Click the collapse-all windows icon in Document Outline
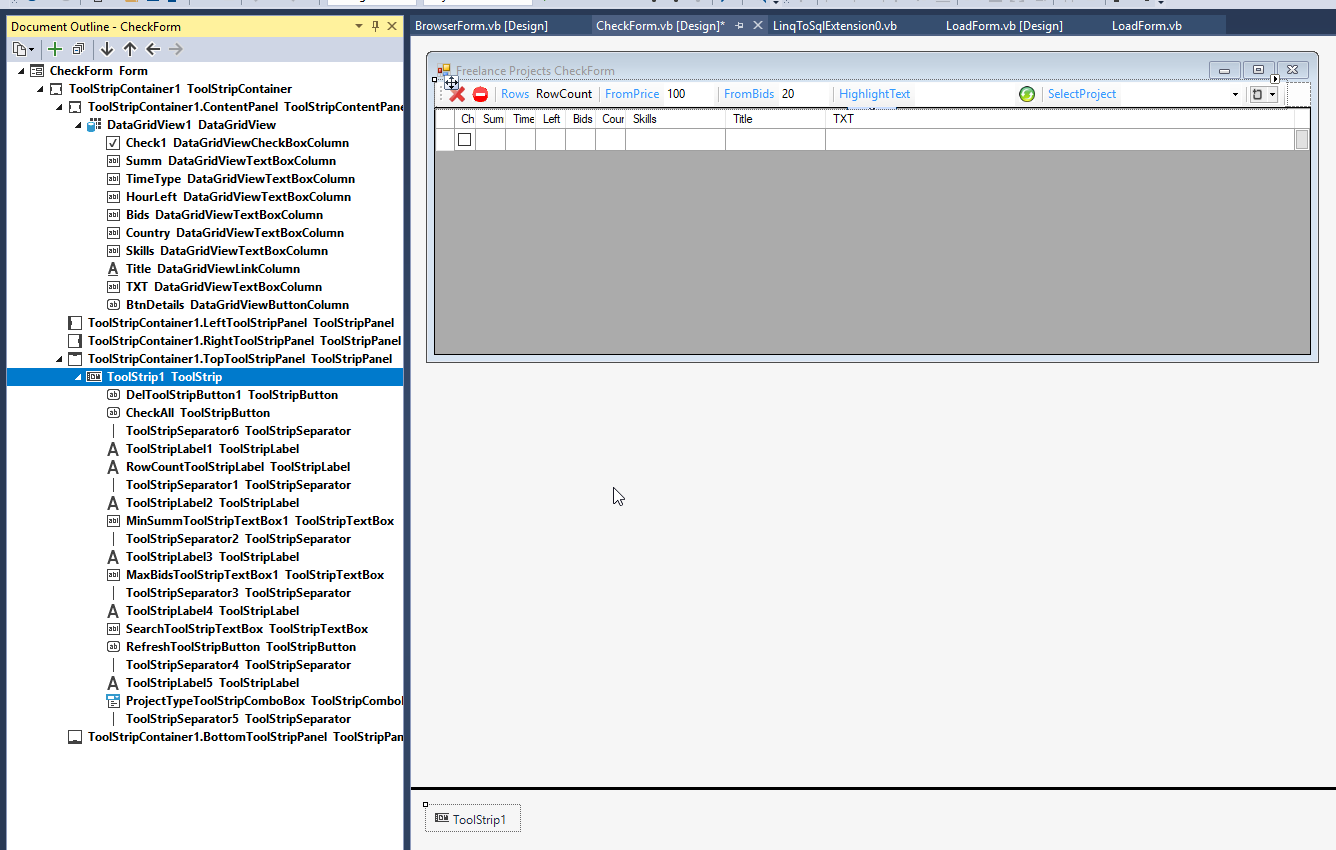The height and width of the screenshot is (850, 1336). (78, 49)
